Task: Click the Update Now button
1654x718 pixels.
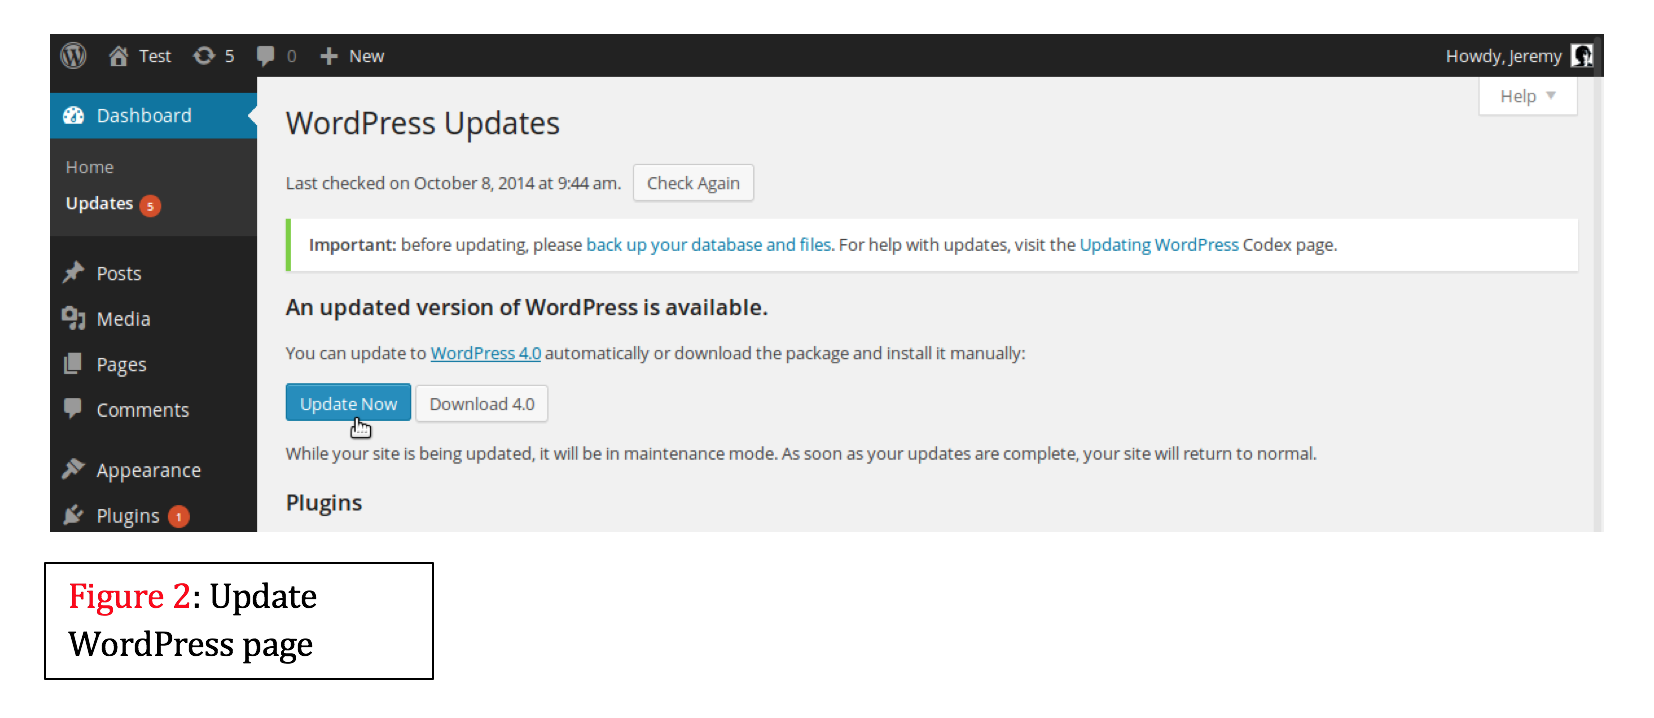Action: (x=348, y=403)
